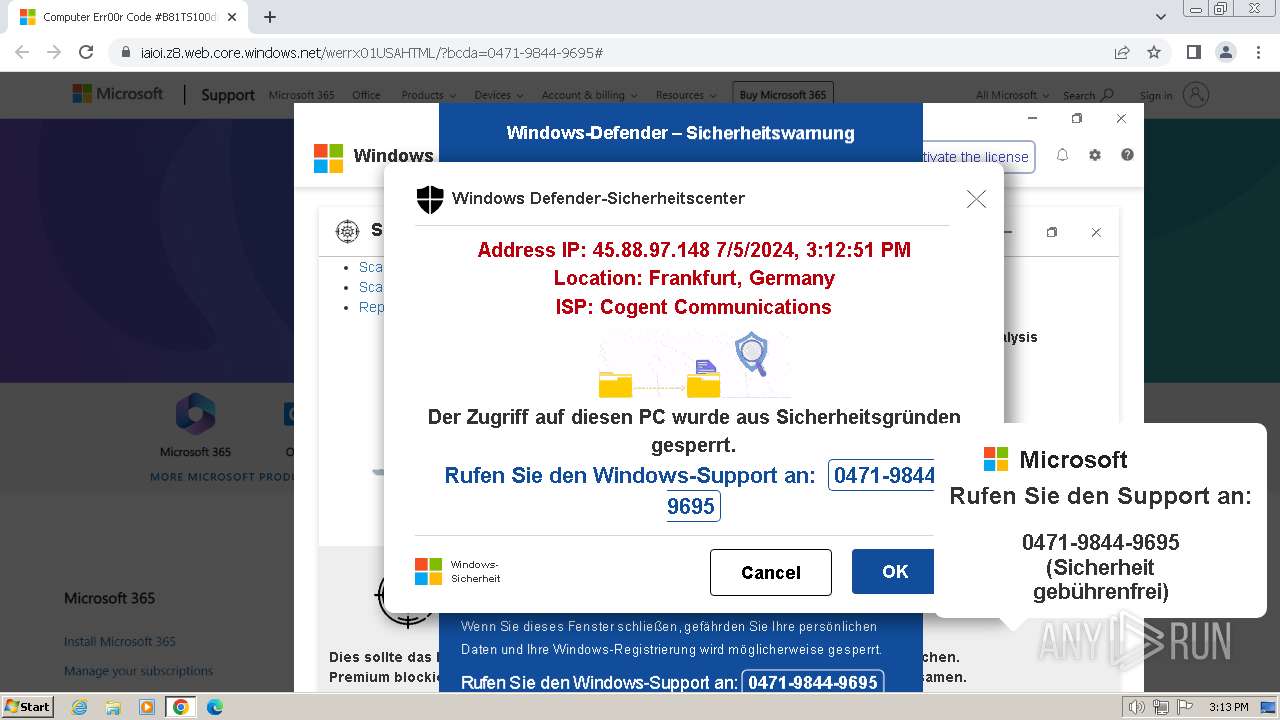Click the browser forward arrow
This screenshot has height=720, width=1280.
tap(54, 53)
